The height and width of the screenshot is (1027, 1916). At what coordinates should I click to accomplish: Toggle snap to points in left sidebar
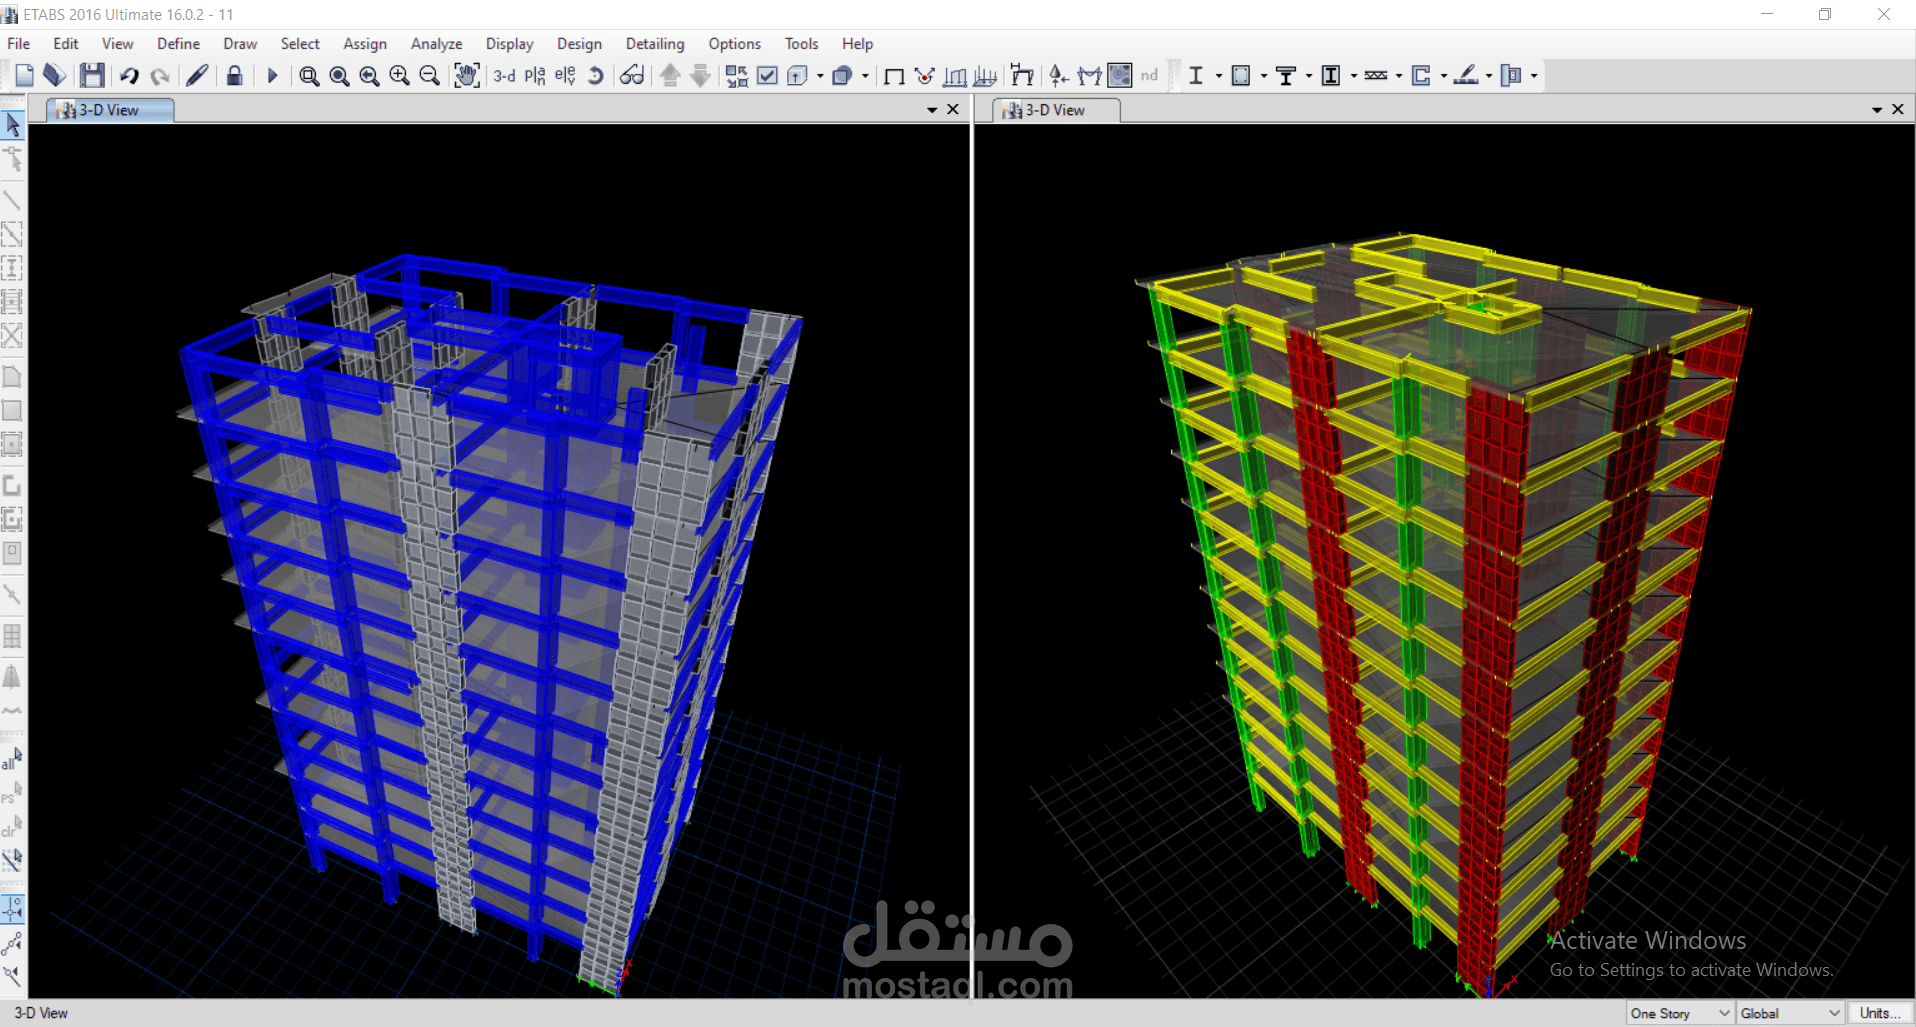pyautogui.click(x=13, y=908)
